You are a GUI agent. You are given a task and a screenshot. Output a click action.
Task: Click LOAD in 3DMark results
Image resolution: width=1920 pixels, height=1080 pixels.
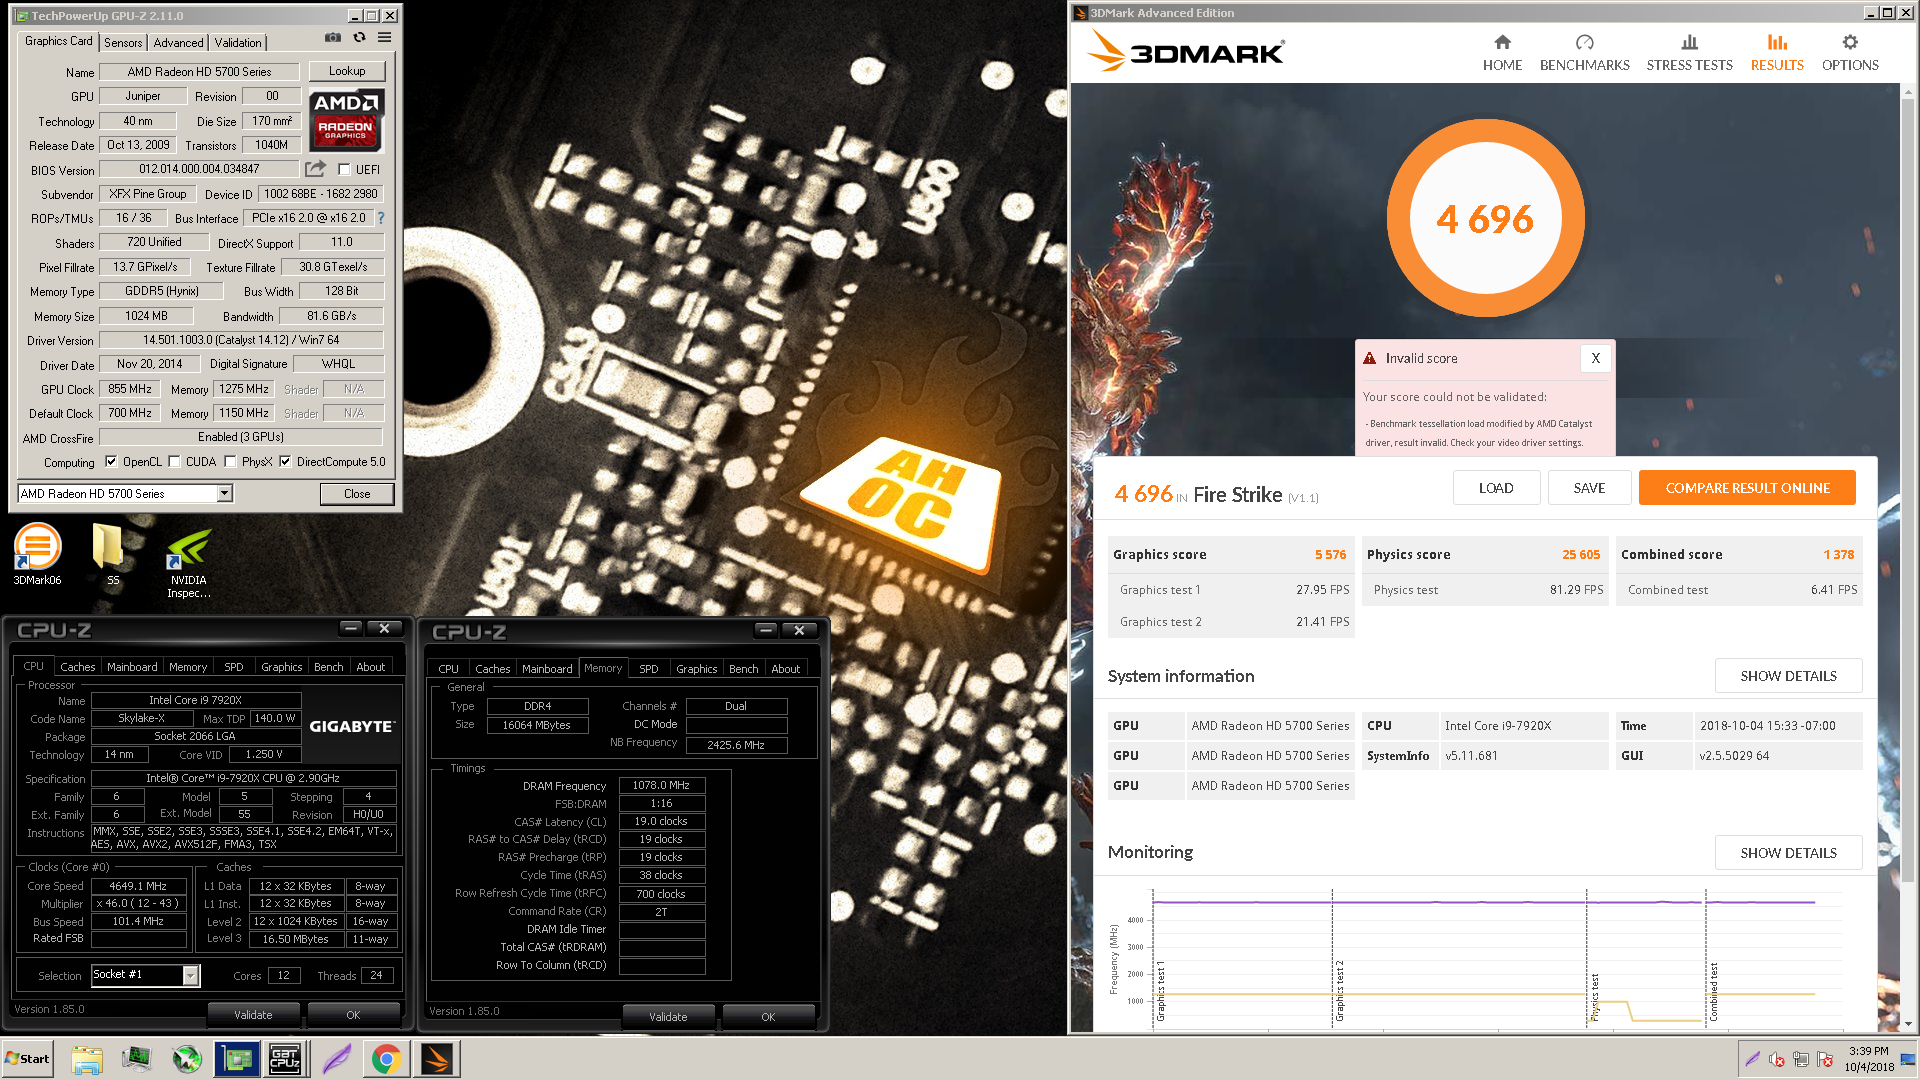(1496, 488)
